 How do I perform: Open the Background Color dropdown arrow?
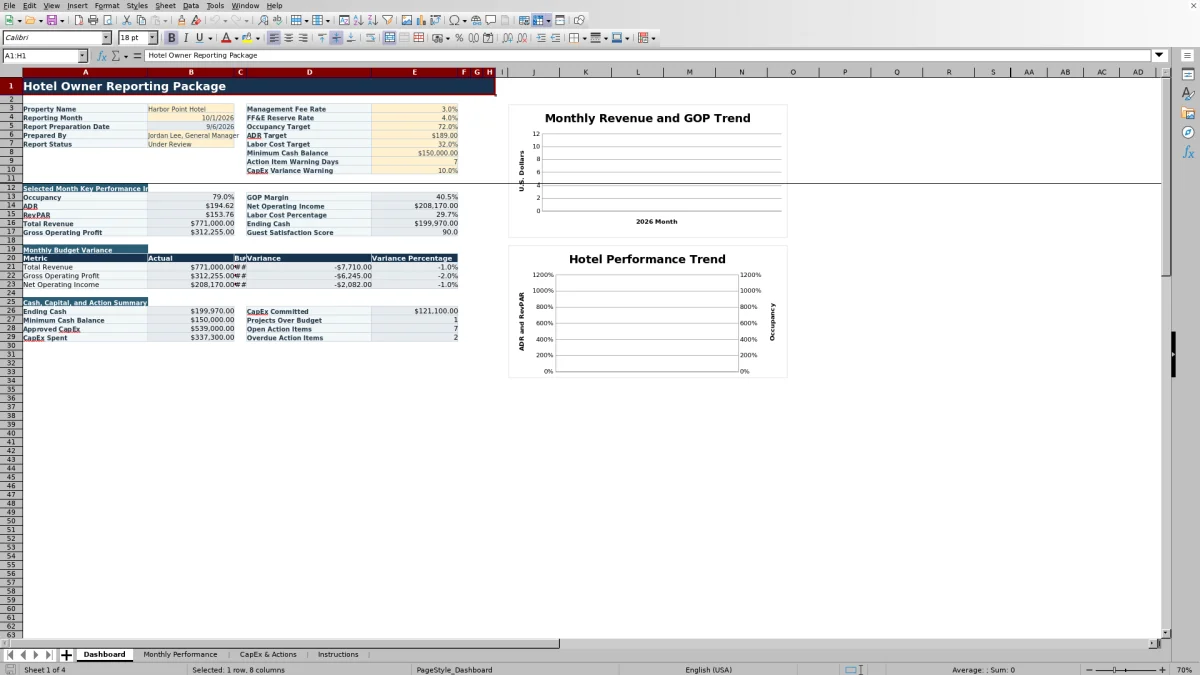click(x=257, y=38)
